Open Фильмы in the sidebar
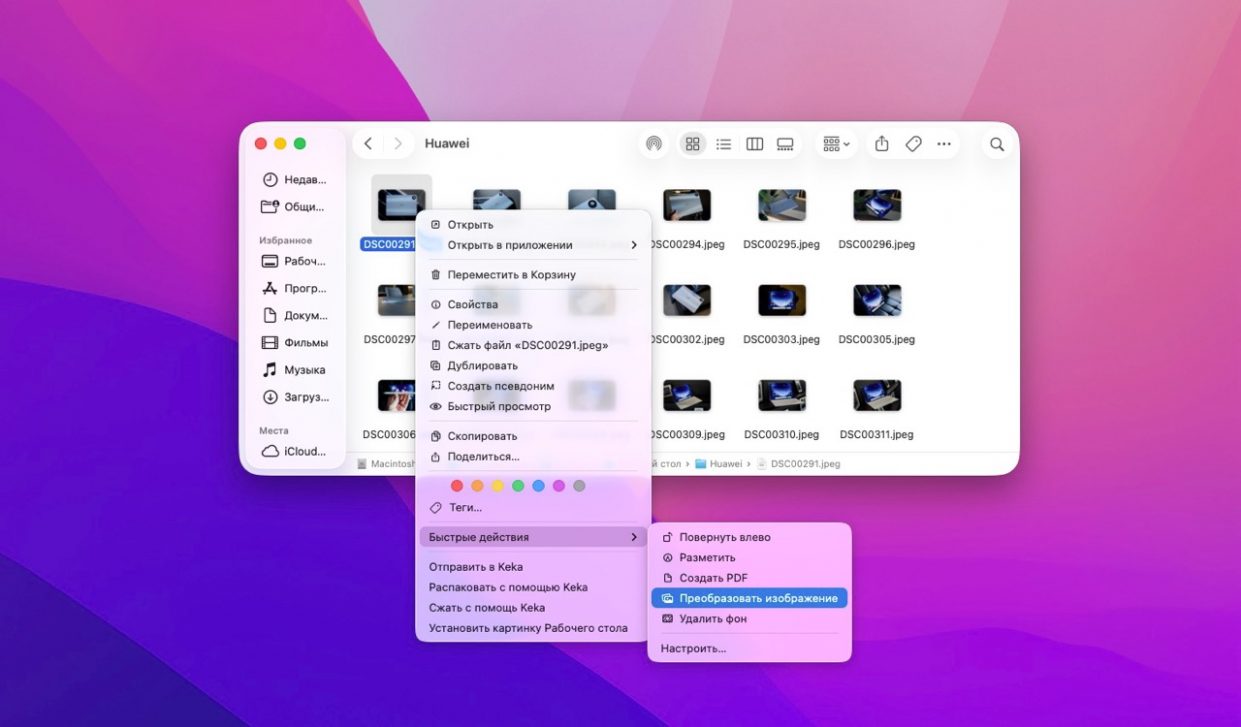 click(294, 342)
